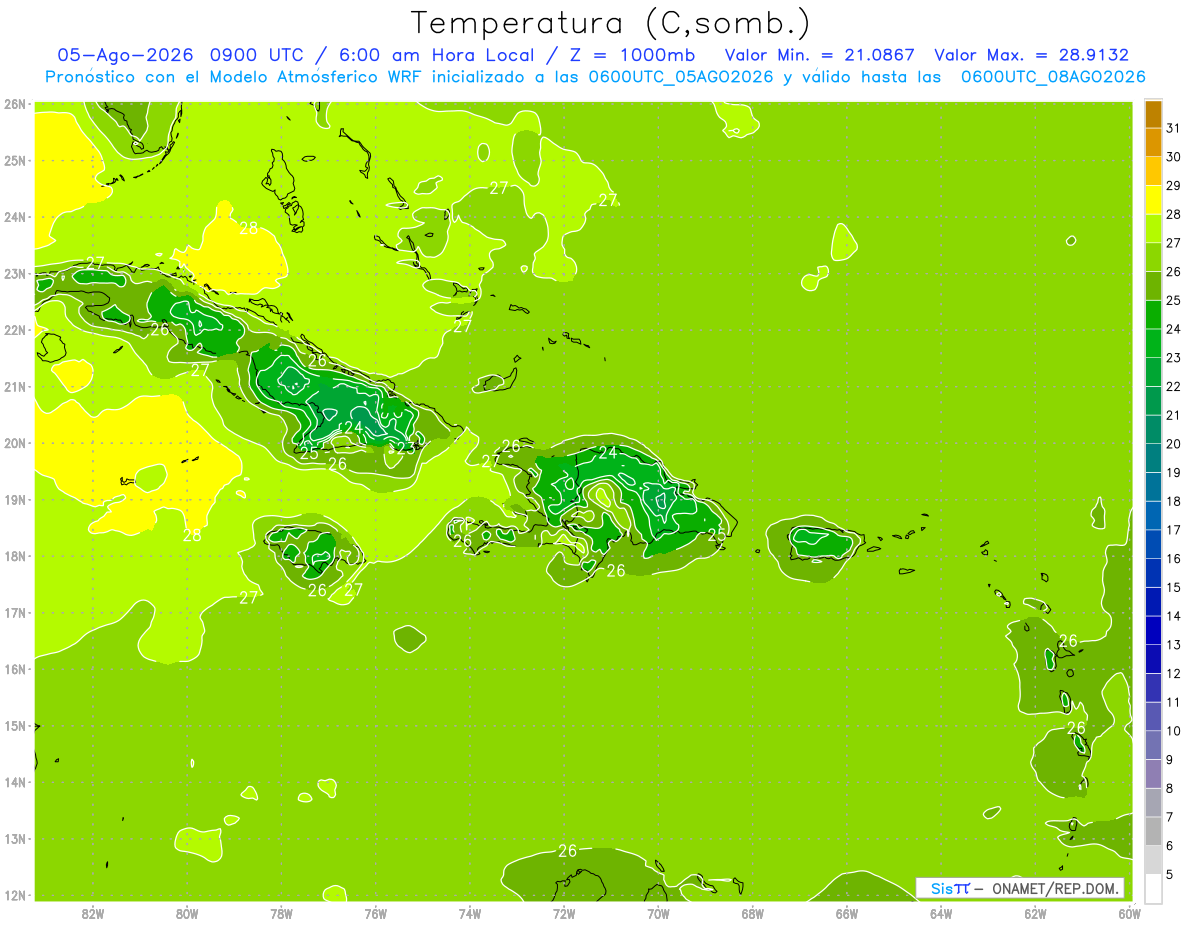Click the title "Temperatura (C,somb.)"

610,23
